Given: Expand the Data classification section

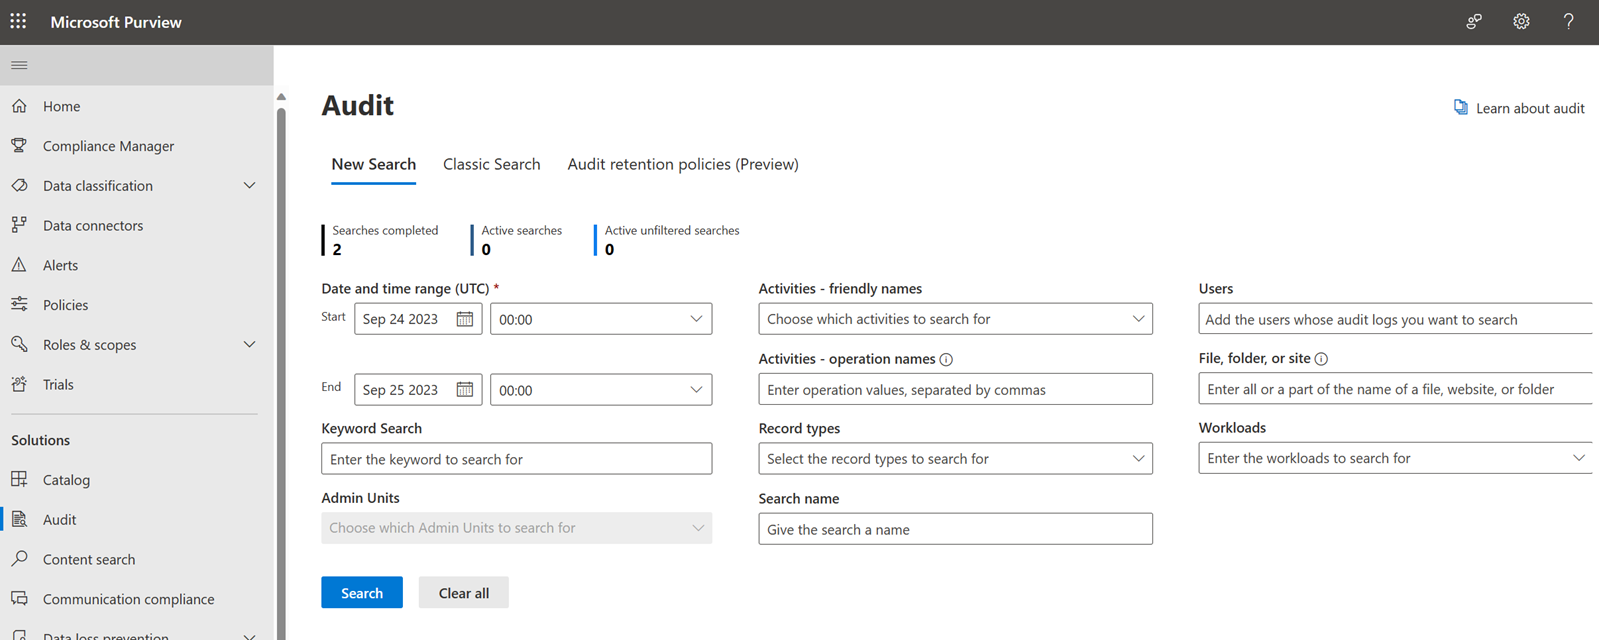Looking at the screenshot, I should click(249, 186).
